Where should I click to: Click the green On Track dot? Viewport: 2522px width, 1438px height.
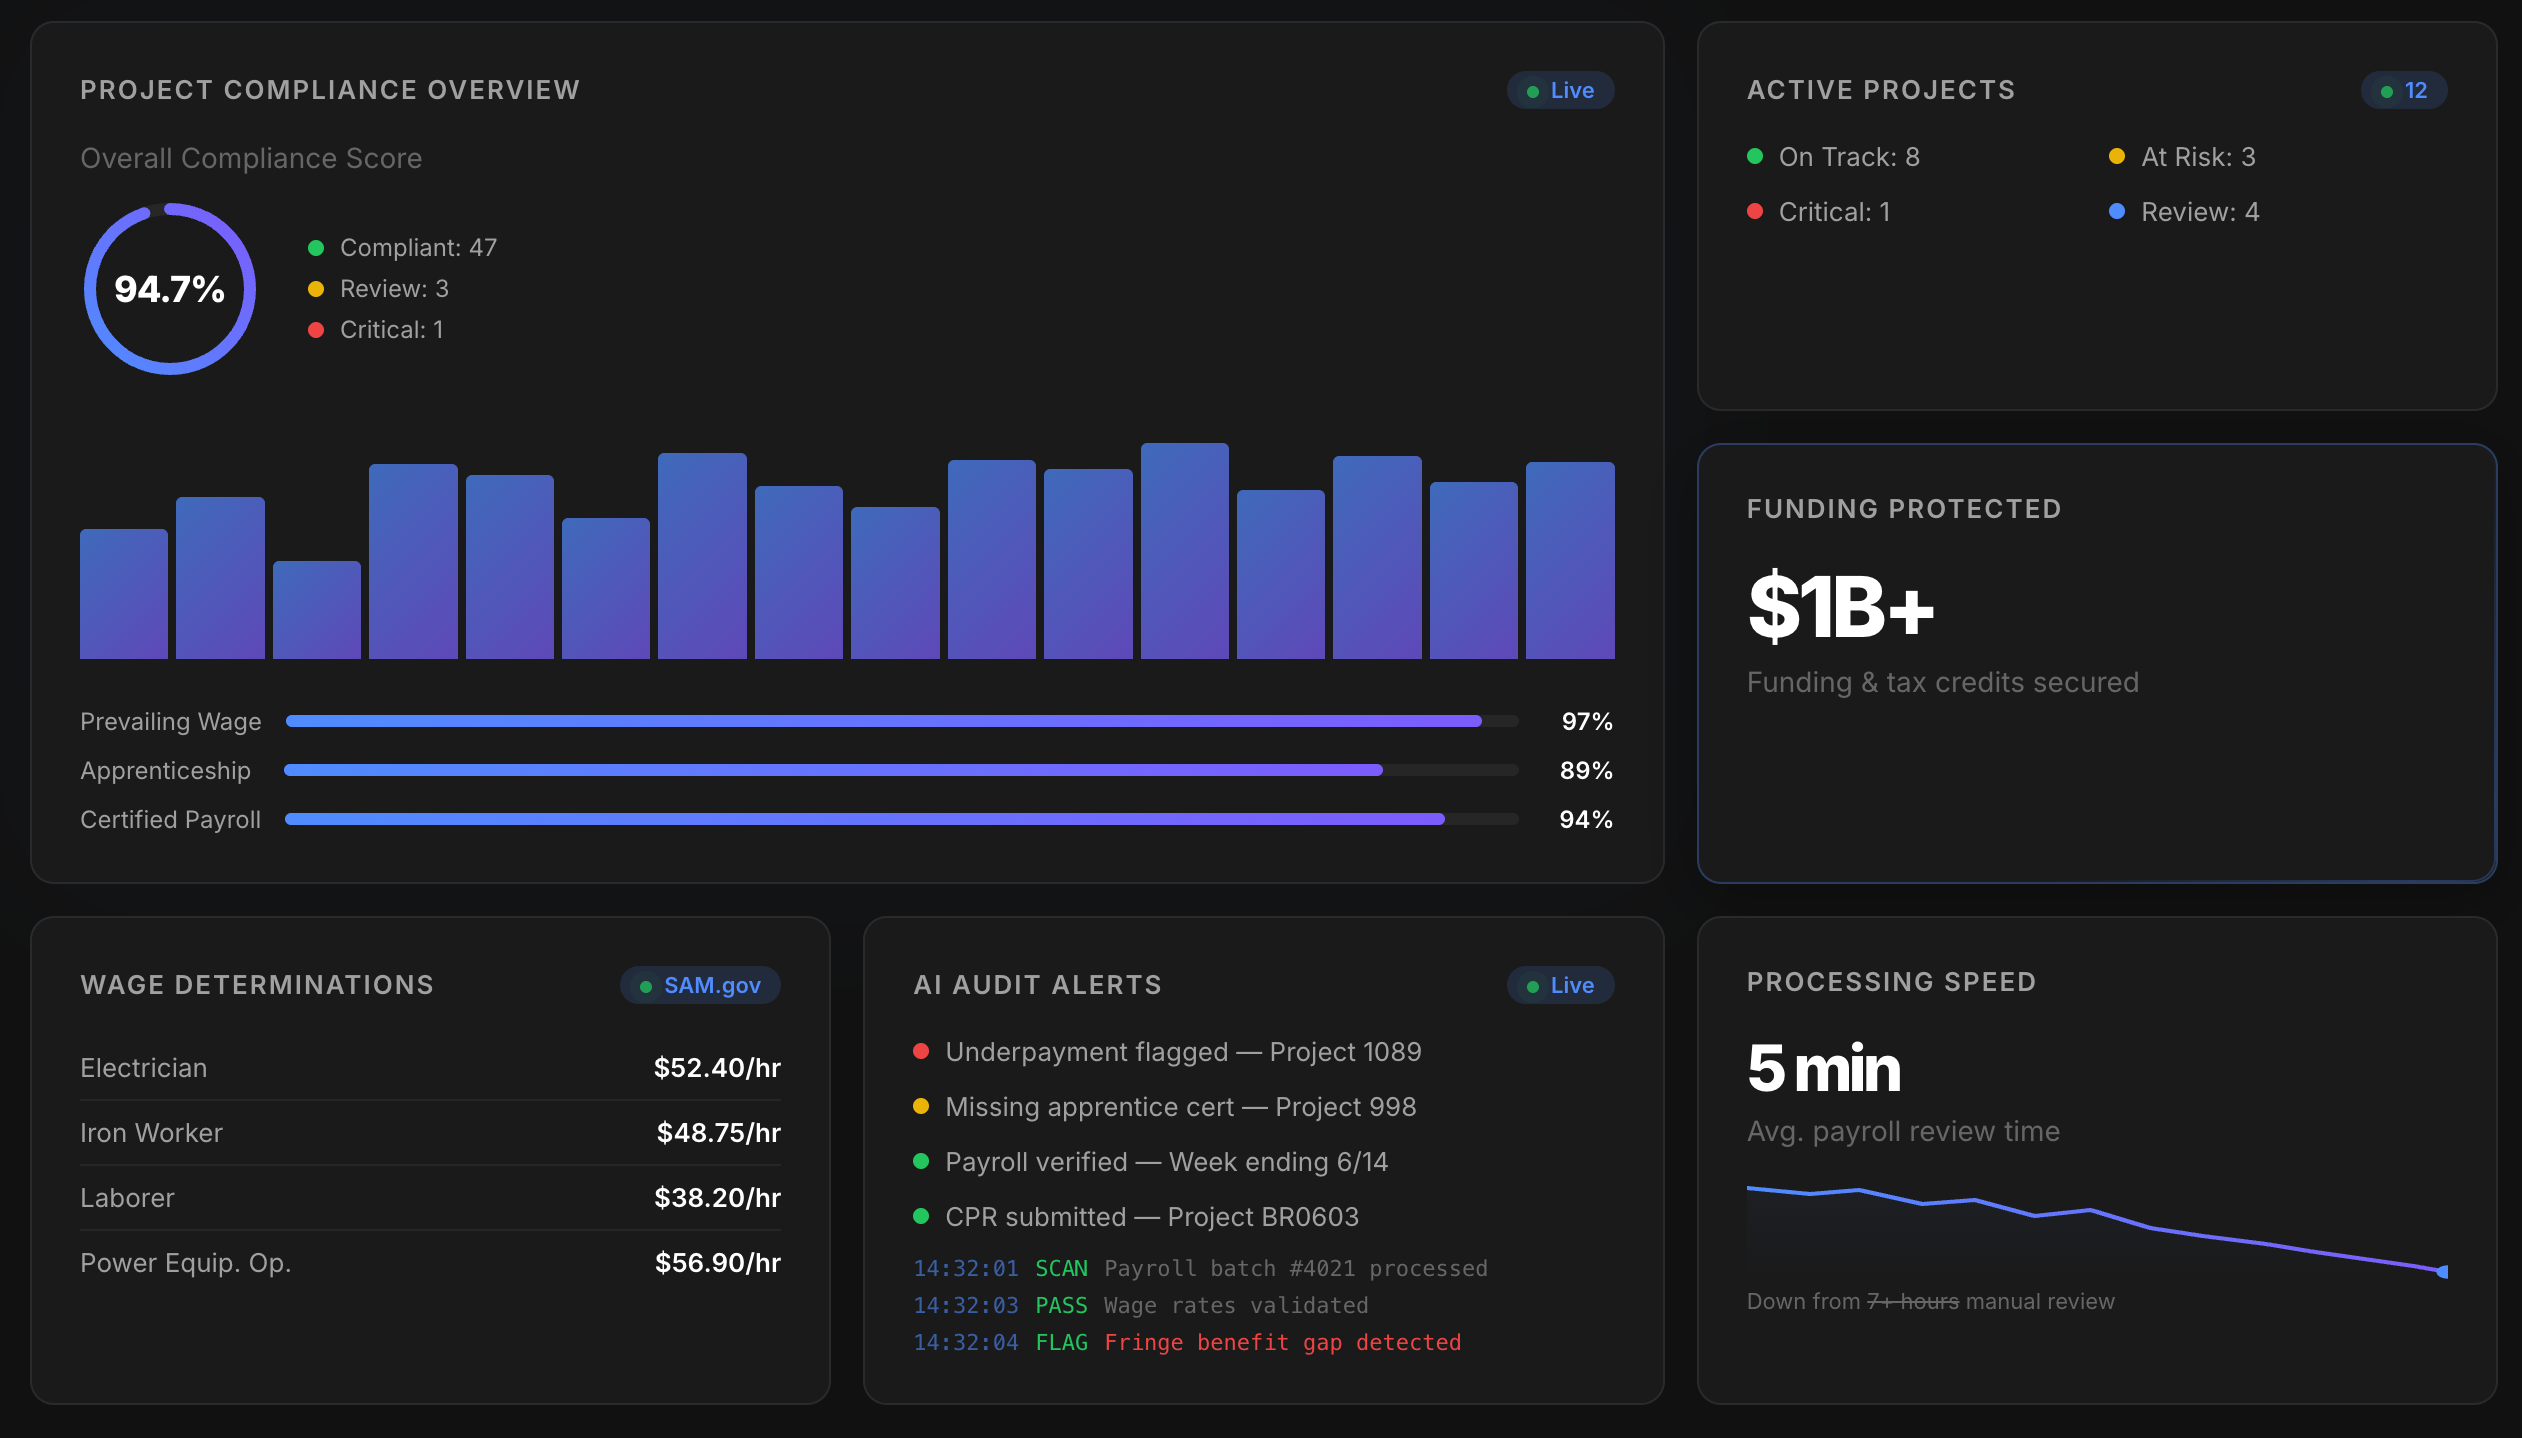pyautogui.click(x=1755, y=156)
